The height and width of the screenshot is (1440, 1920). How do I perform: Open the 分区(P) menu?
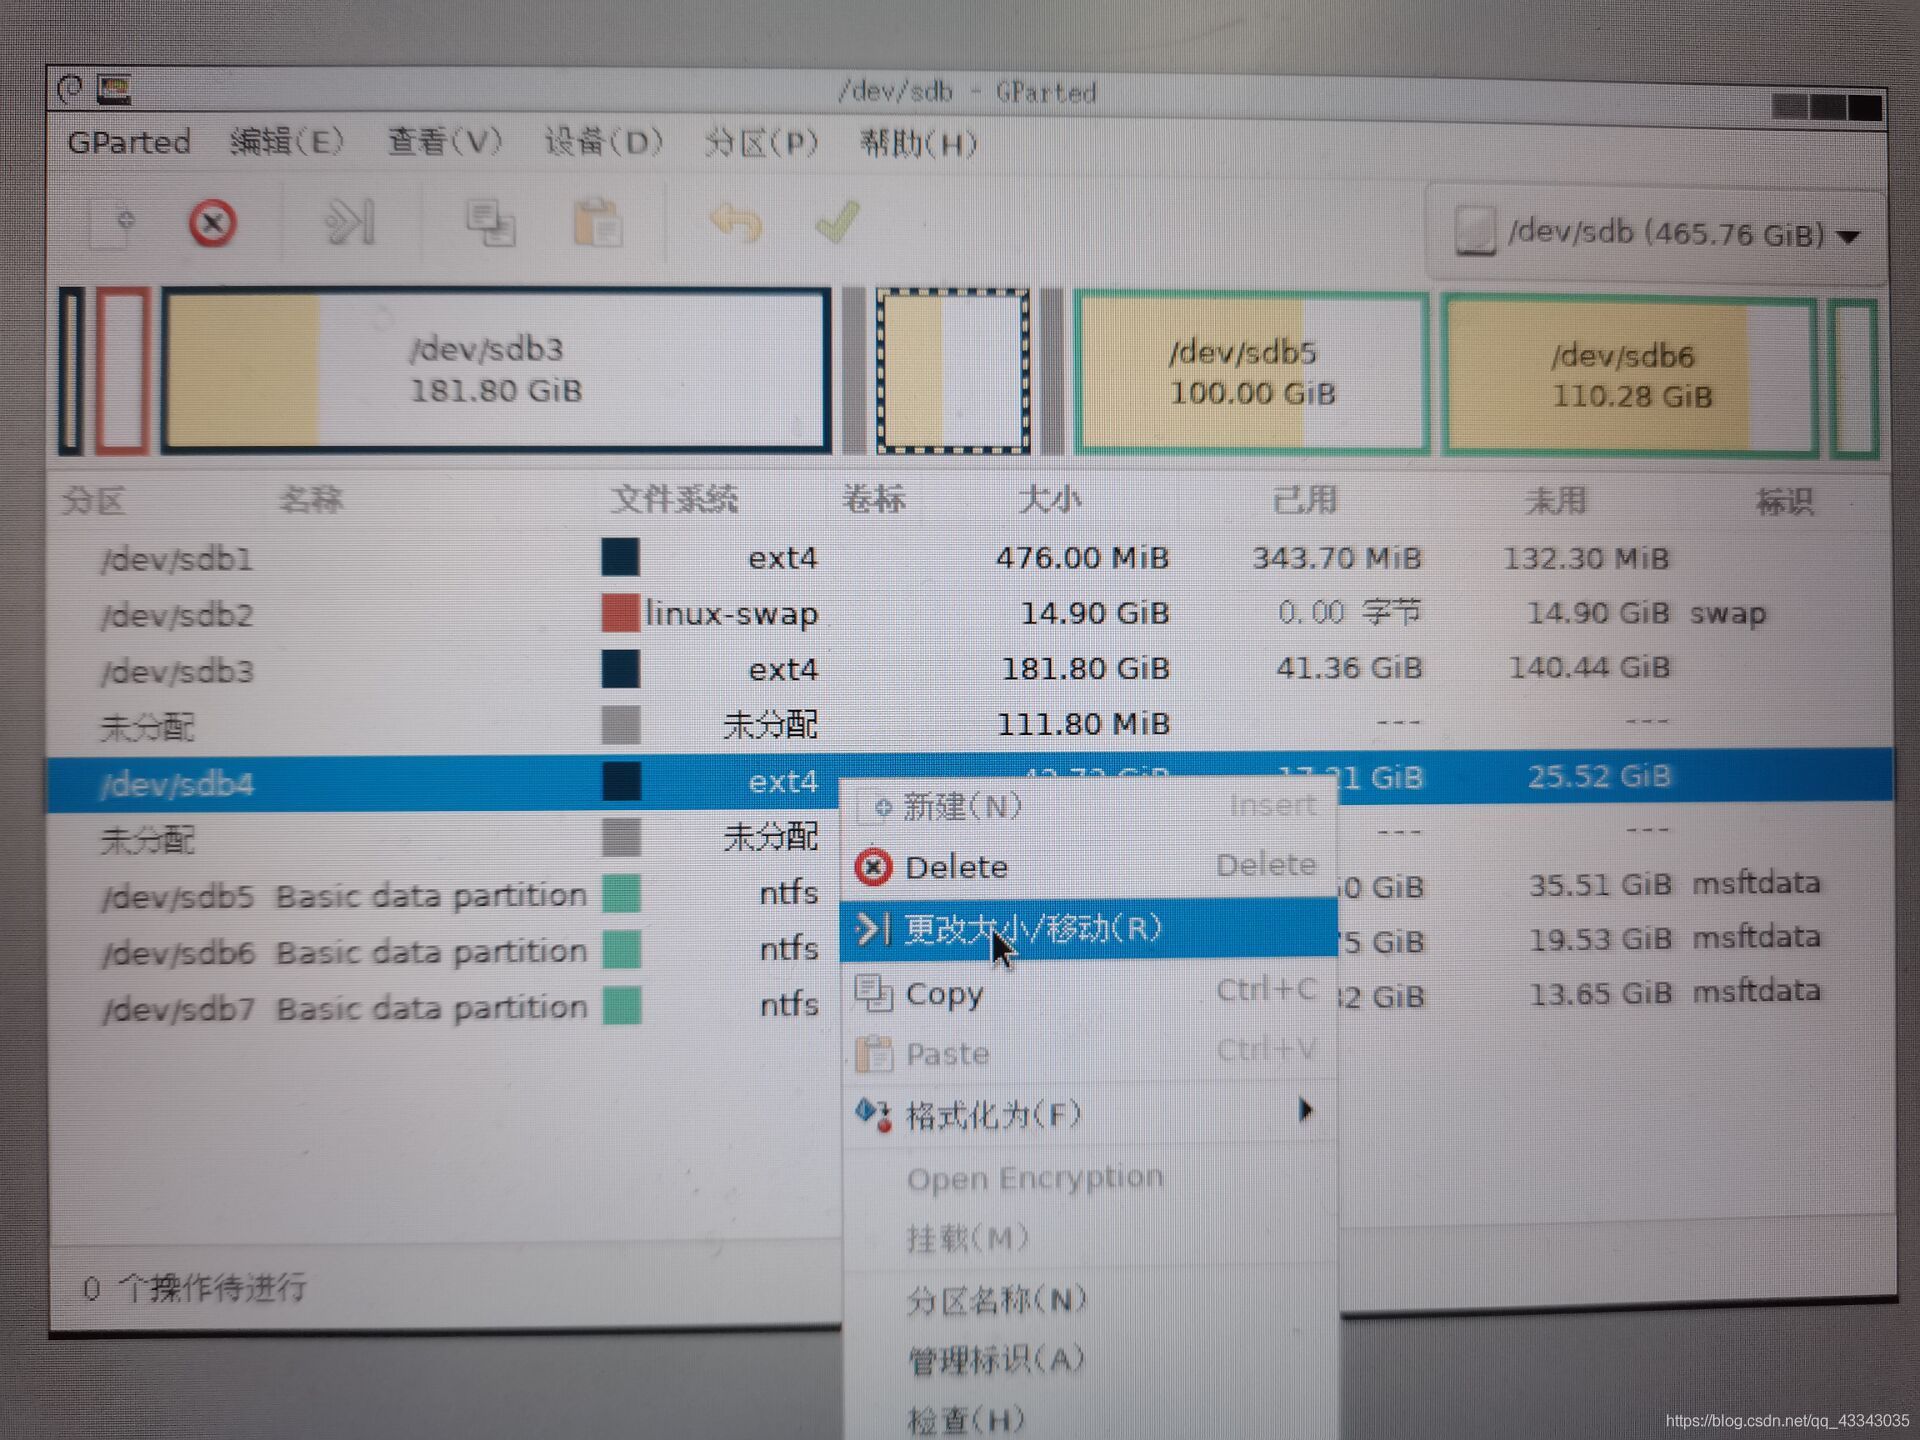(761, 143)
